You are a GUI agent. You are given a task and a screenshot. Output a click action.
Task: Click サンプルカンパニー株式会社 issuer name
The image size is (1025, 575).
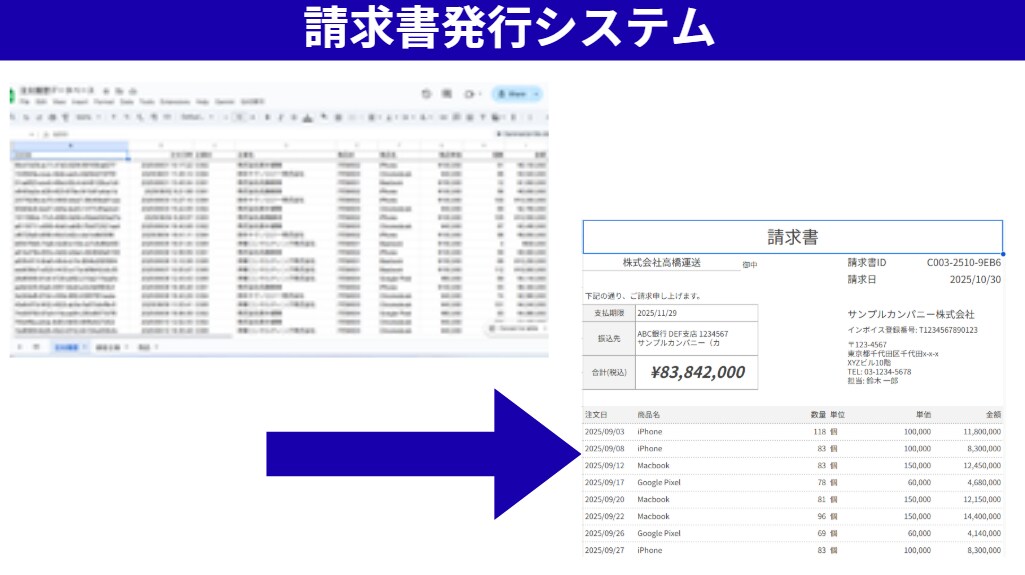pos(911,314)
